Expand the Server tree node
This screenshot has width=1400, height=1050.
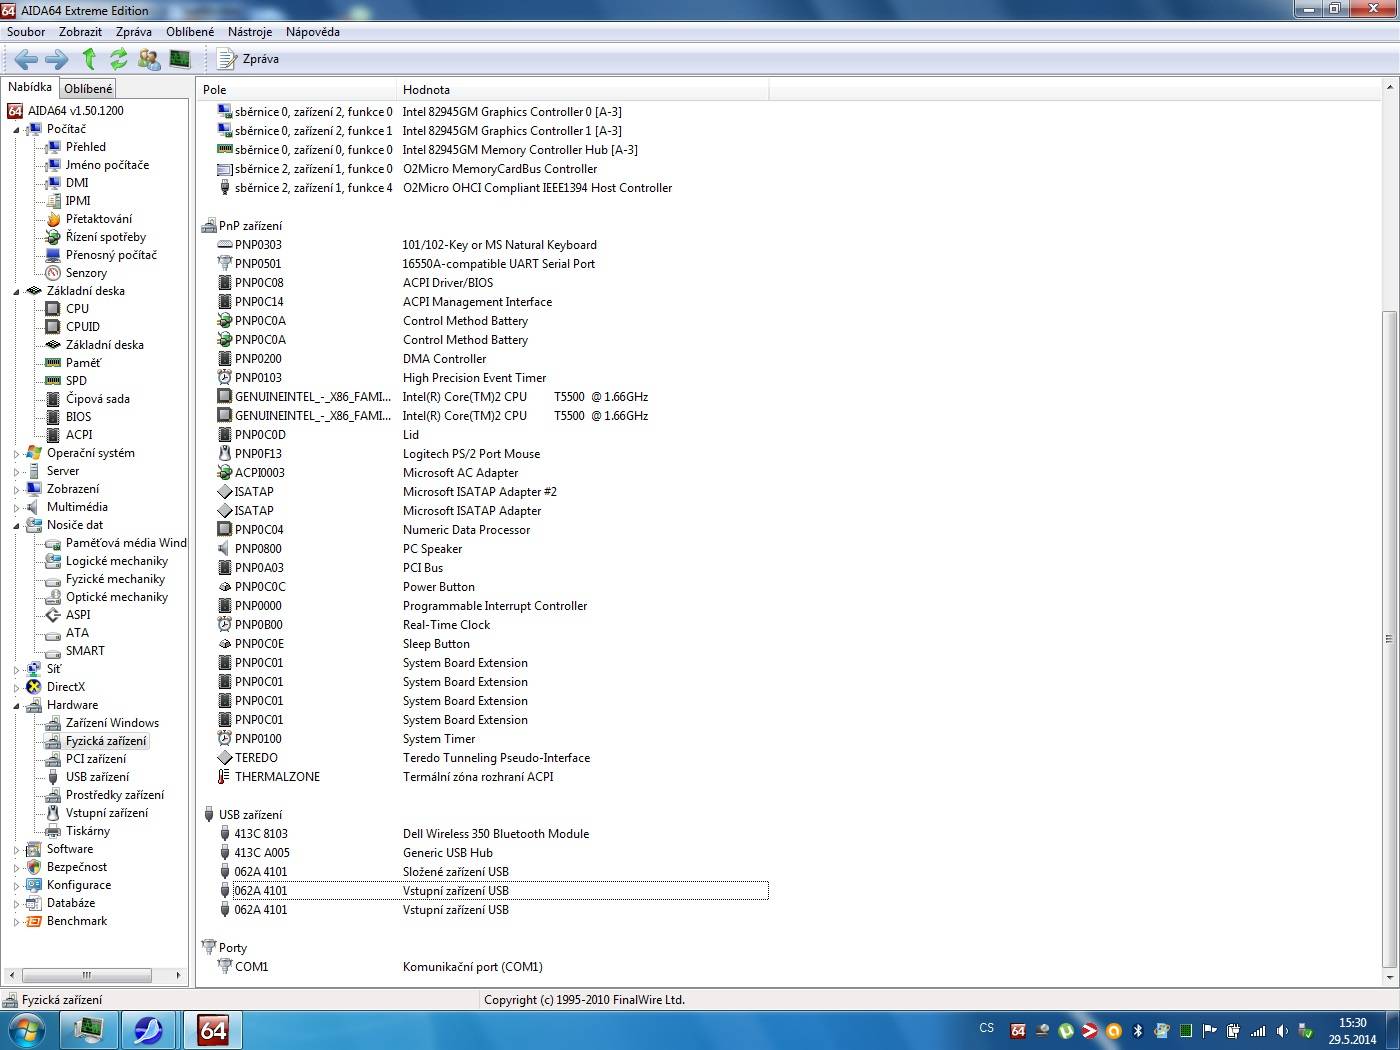click(16, 472)
